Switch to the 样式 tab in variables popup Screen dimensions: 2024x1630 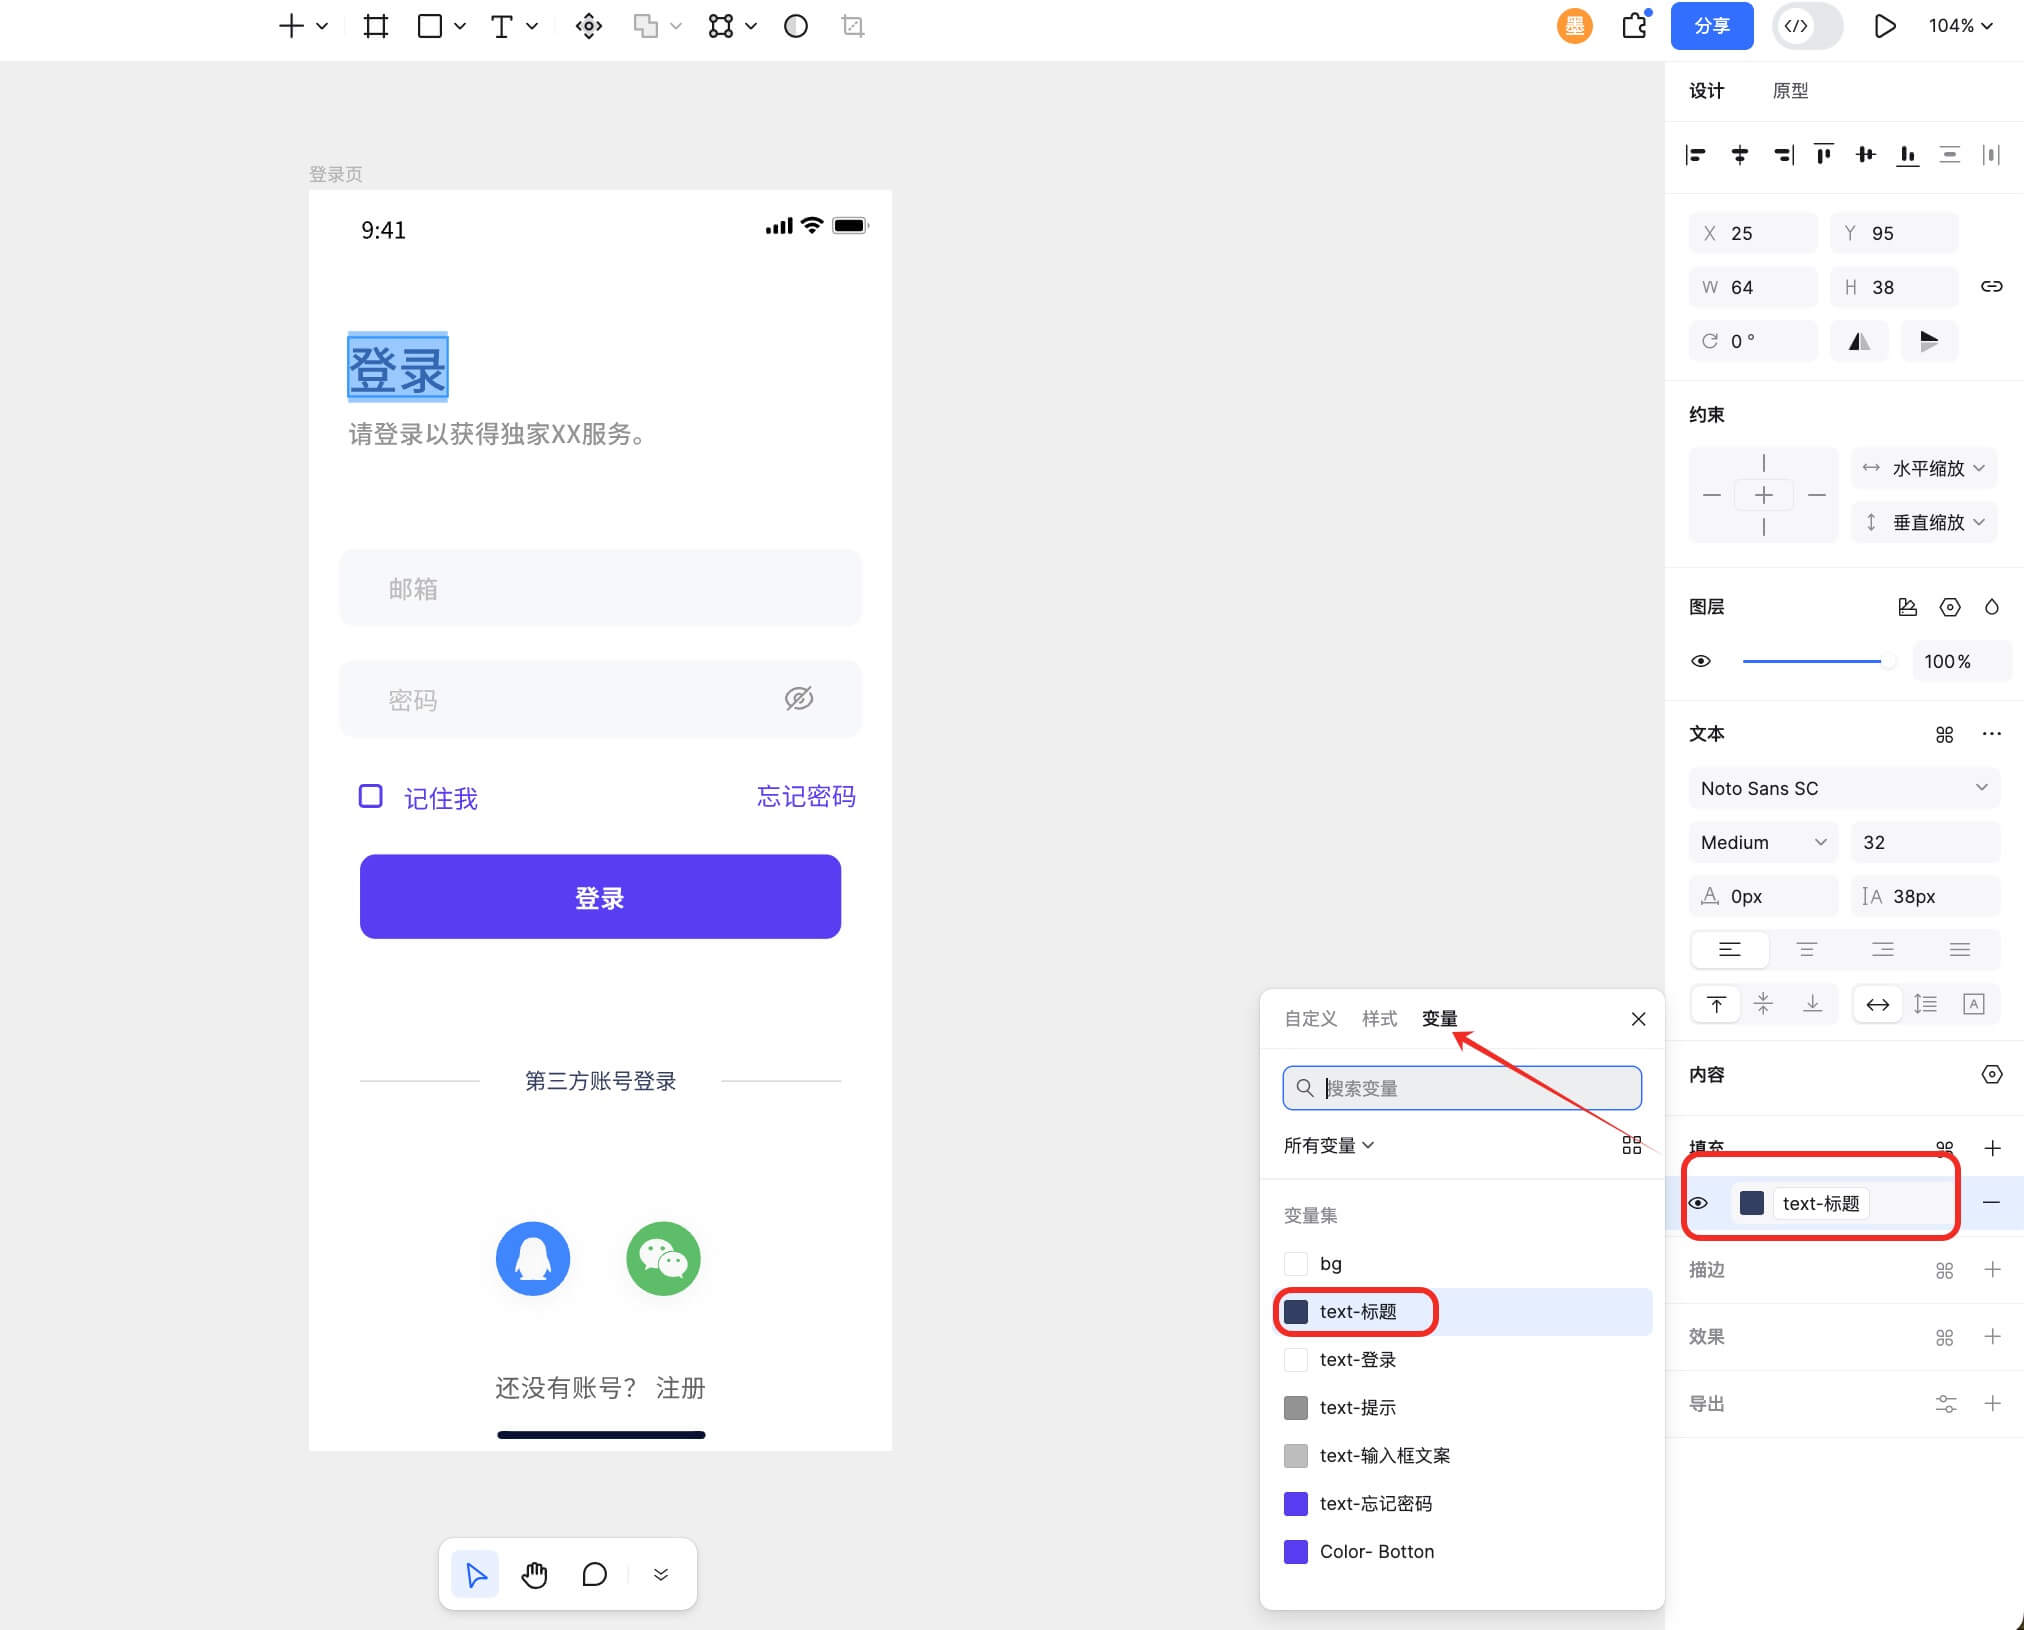click(1379, 1018)
